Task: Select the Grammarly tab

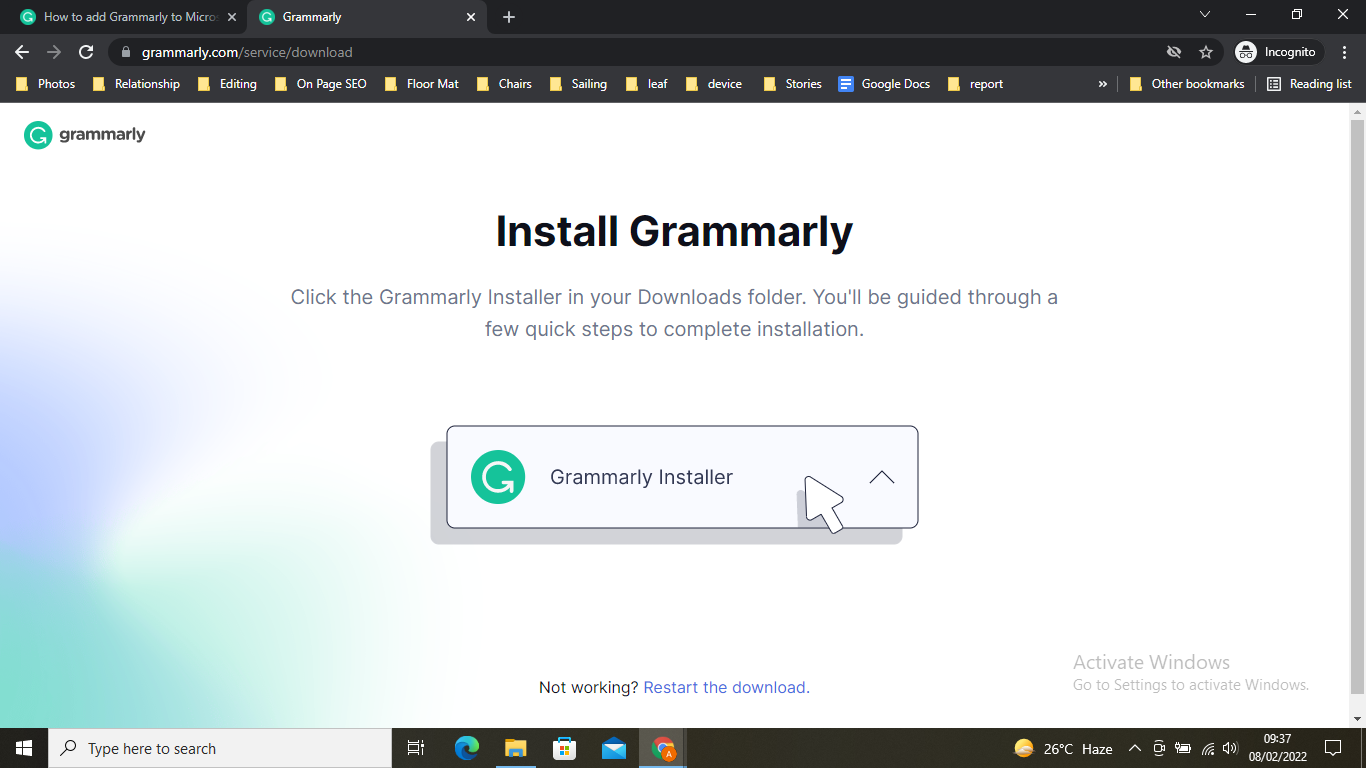Action: pos(368,17)
